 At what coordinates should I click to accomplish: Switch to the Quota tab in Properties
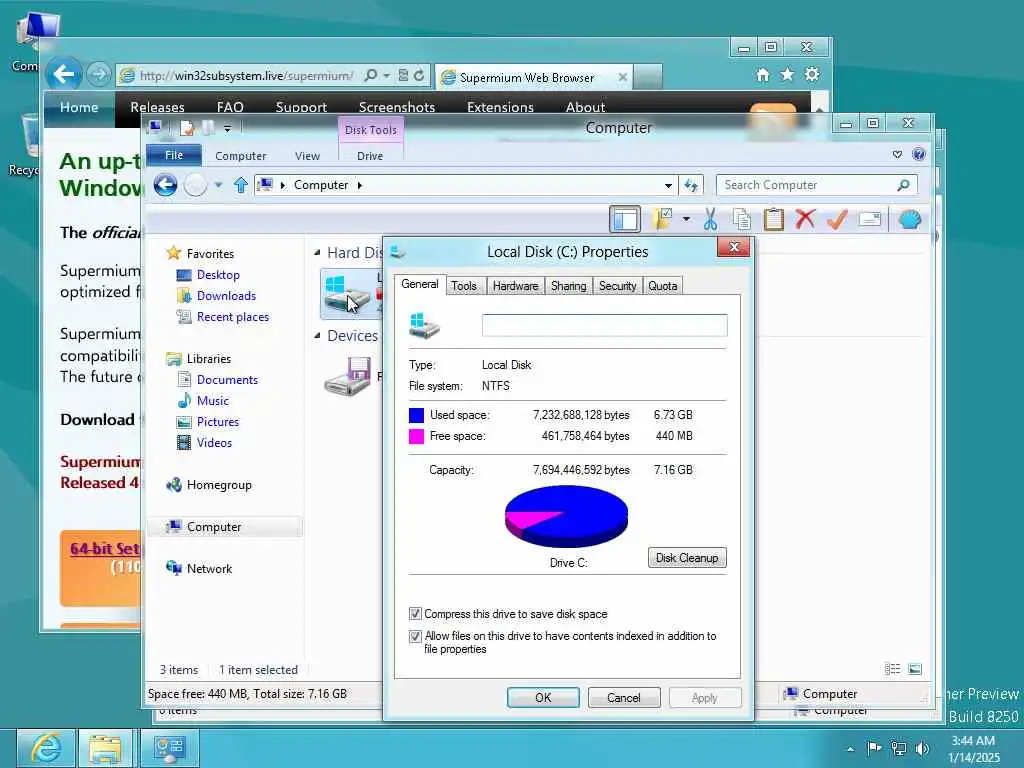662,286
